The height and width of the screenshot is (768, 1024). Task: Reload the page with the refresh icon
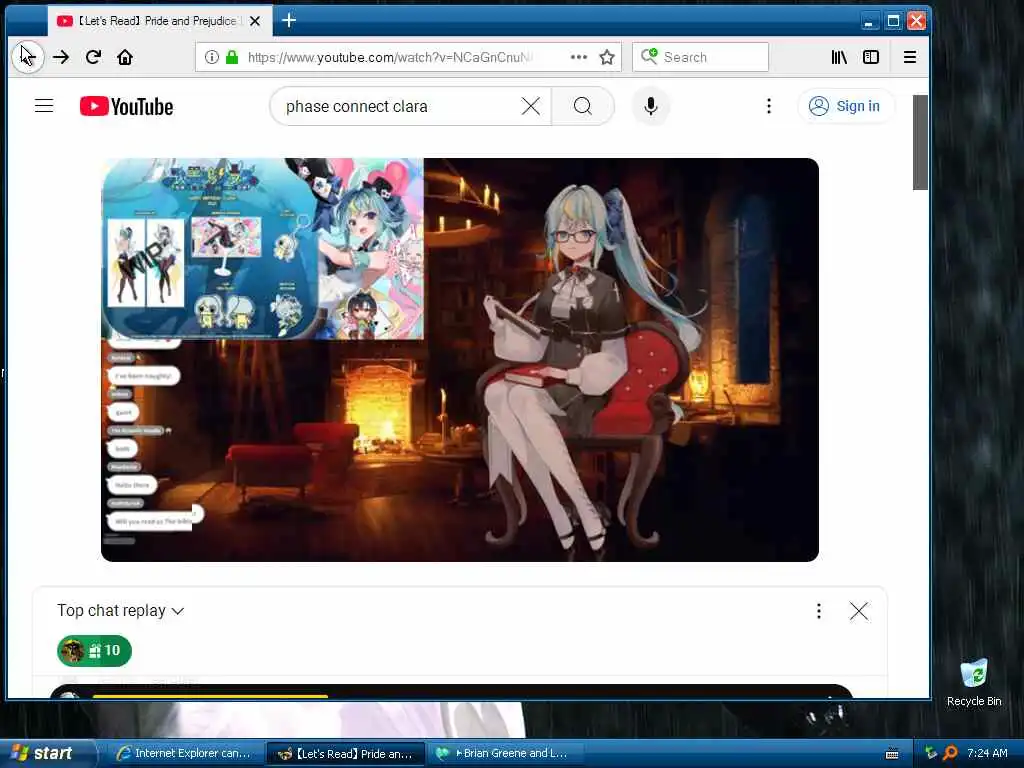(x=93, y=57)
